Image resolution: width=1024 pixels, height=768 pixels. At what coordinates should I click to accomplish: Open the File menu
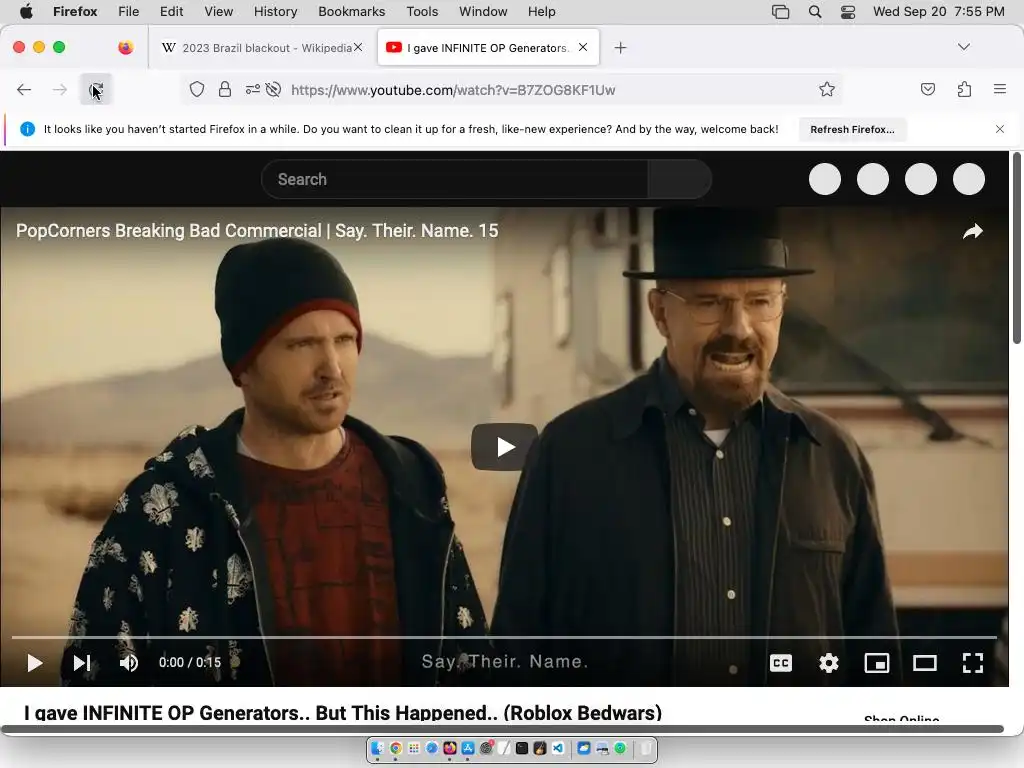(128, 12)
